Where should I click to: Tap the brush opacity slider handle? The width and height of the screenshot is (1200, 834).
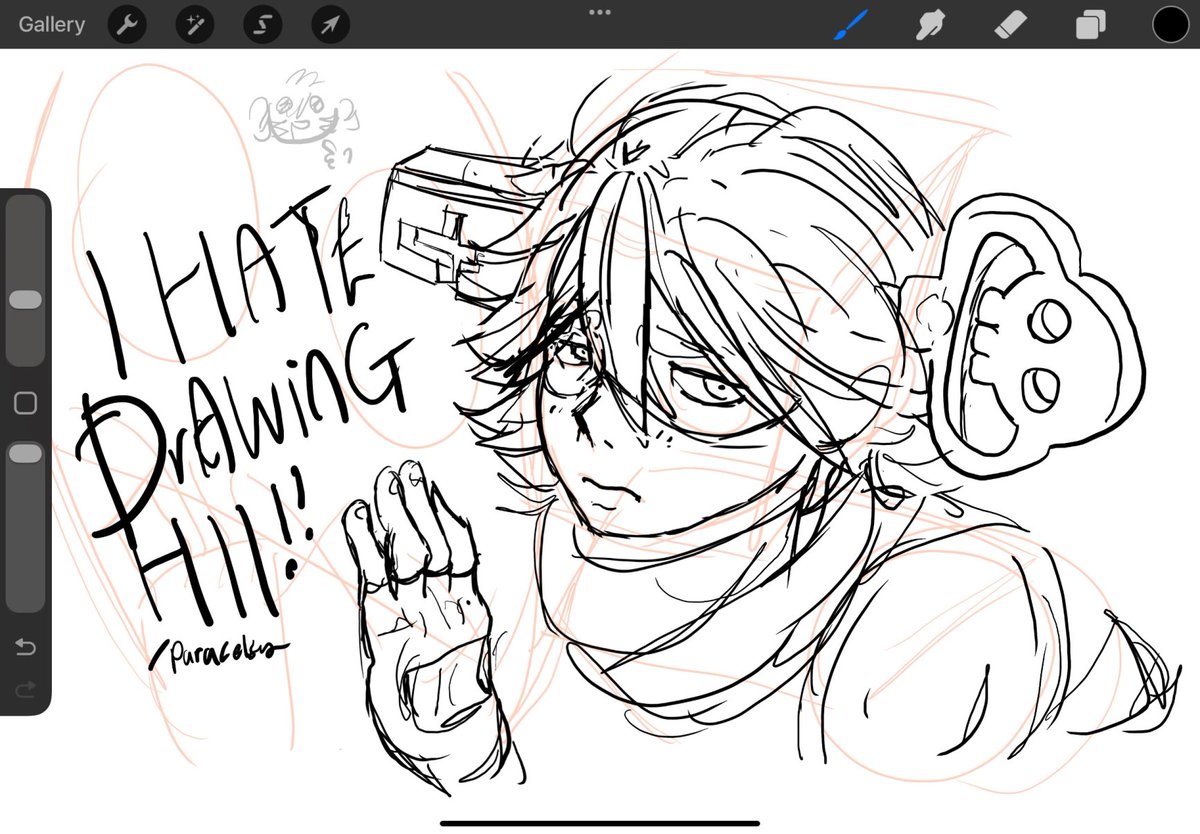point(25,454)
